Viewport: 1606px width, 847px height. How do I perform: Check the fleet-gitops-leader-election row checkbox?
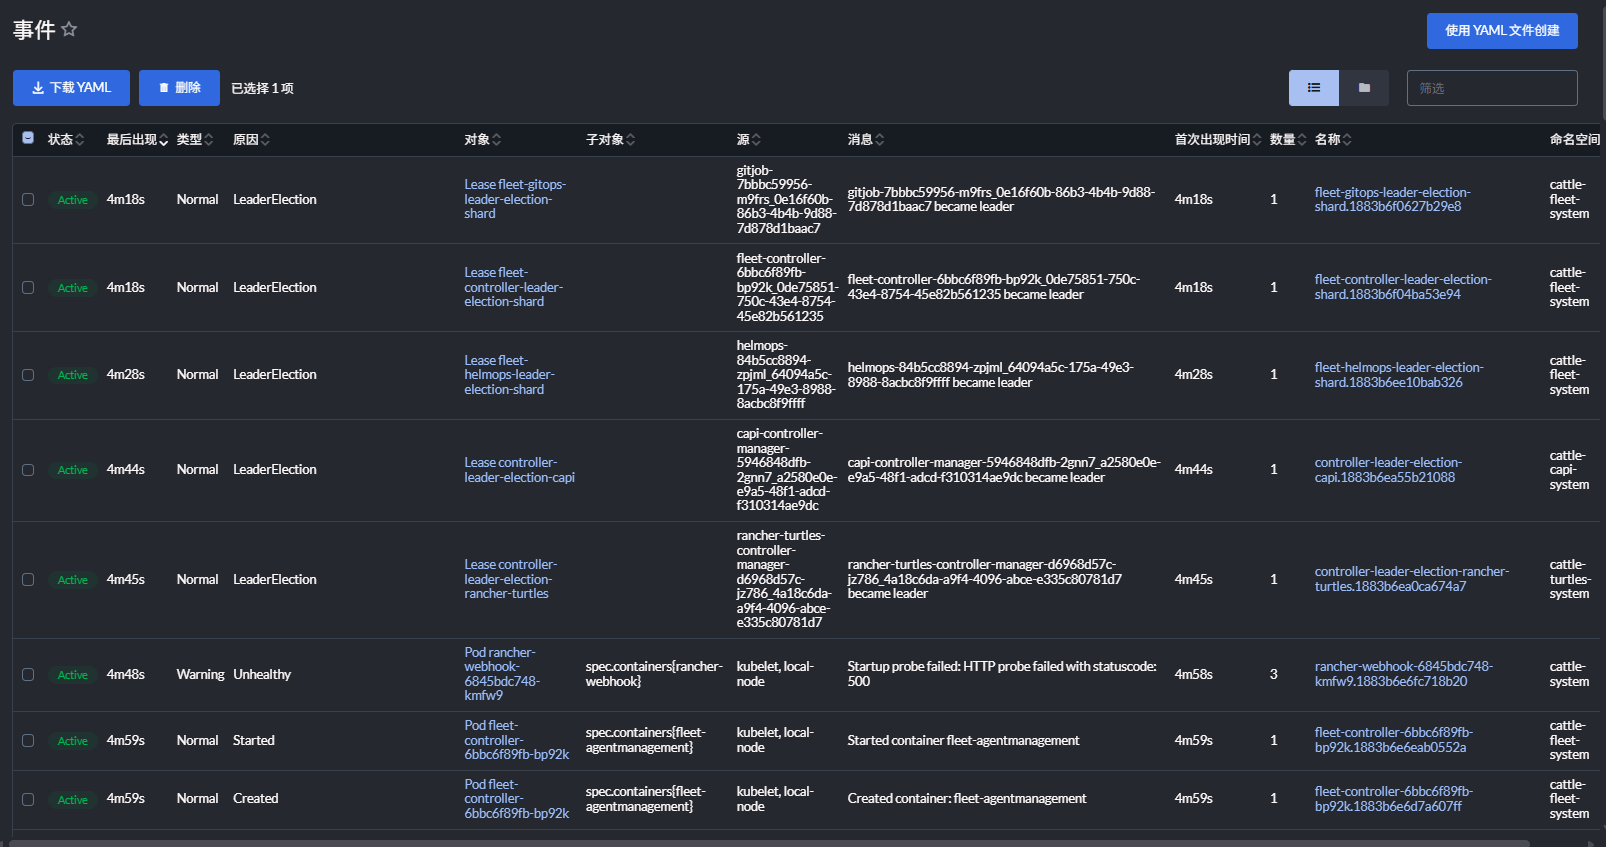28,200
